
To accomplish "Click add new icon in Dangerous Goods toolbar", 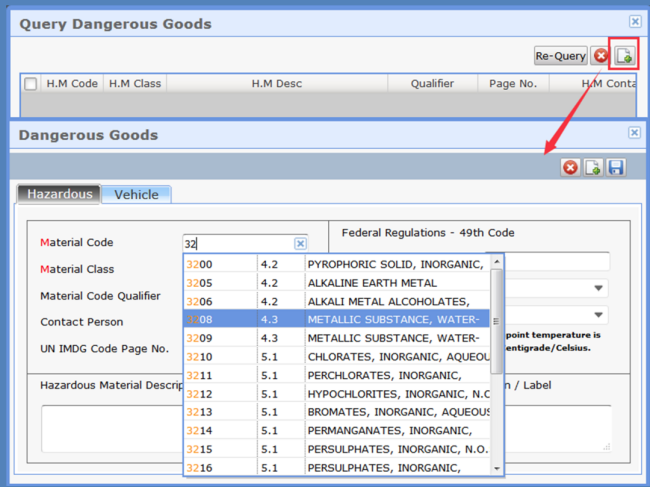I will [x=593, y=168].
